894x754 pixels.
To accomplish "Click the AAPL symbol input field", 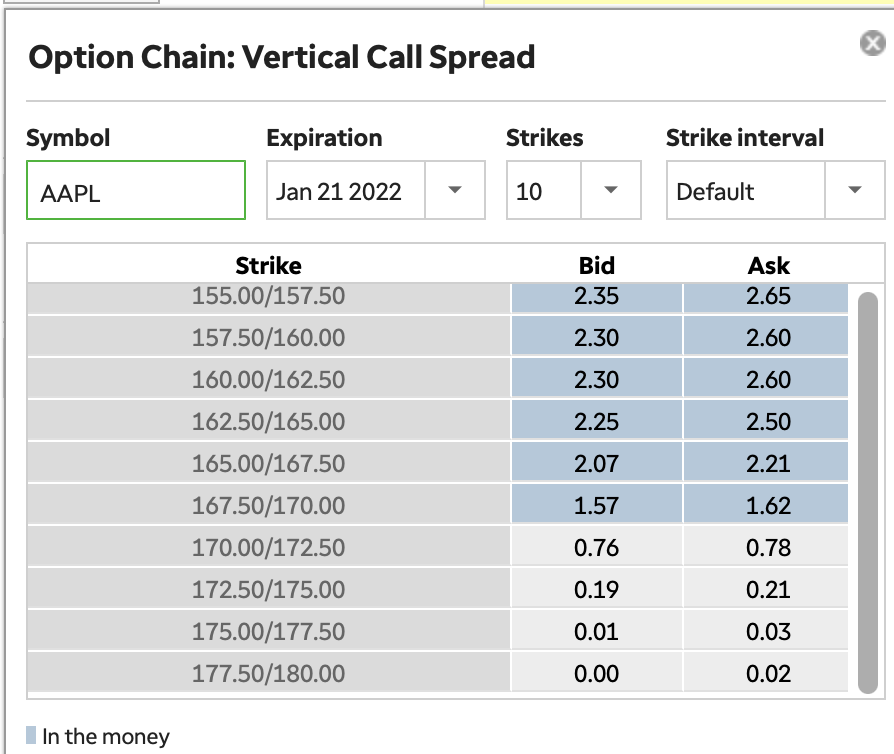I will tap(136, 190).
